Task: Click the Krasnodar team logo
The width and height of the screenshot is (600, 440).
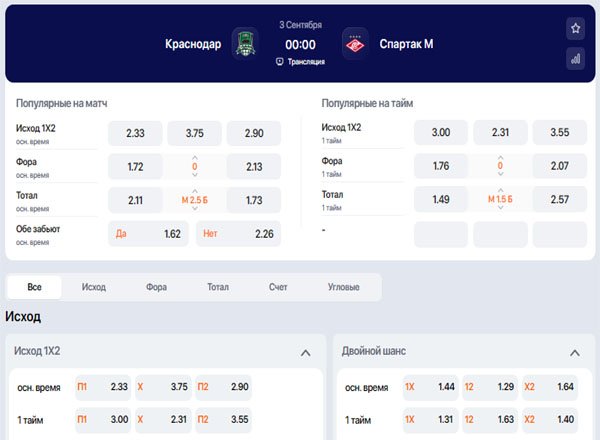Action: 245,44
